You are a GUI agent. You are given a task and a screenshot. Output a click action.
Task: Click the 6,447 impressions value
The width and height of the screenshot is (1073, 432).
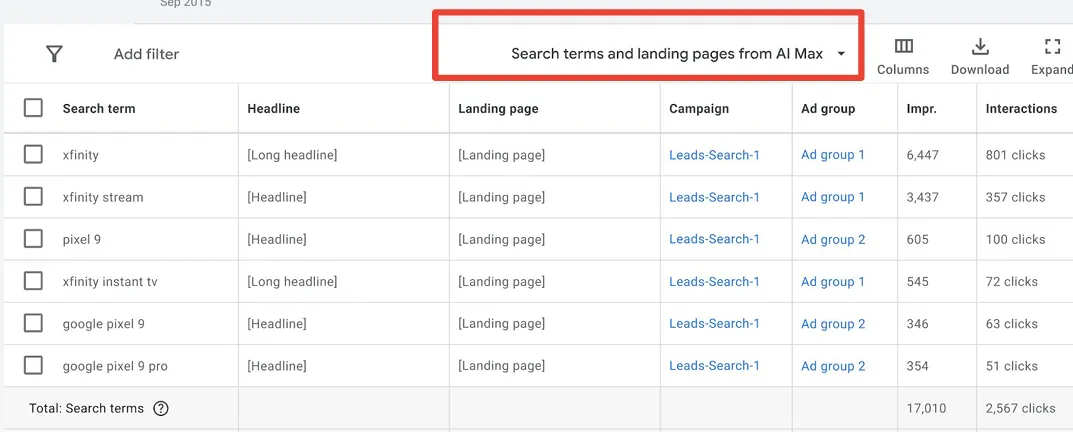(x=922, y=155)
